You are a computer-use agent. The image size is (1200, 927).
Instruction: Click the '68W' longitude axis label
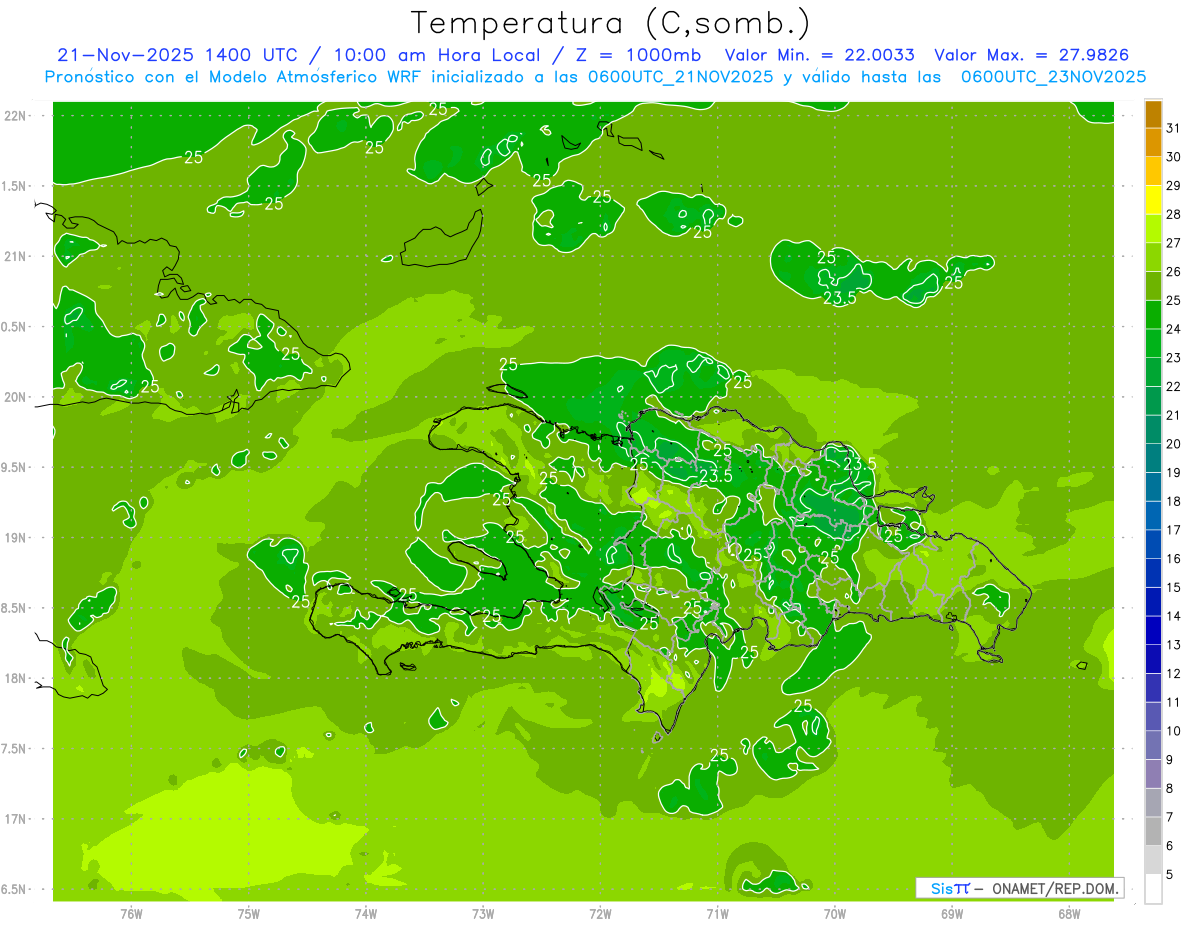pyautogui.click(x=1068, y=914)
